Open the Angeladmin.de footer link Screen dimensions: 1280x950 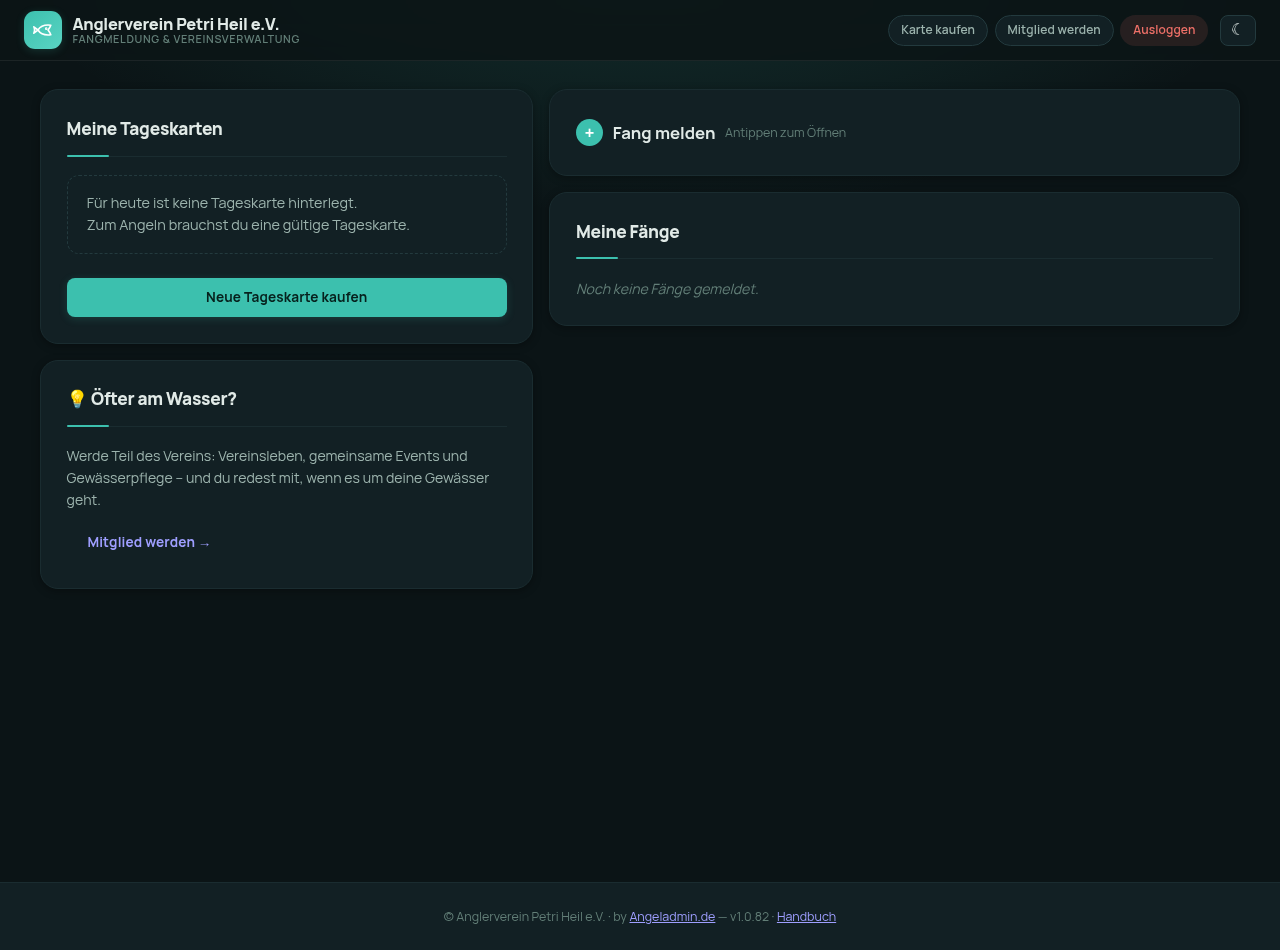[672, 917]
